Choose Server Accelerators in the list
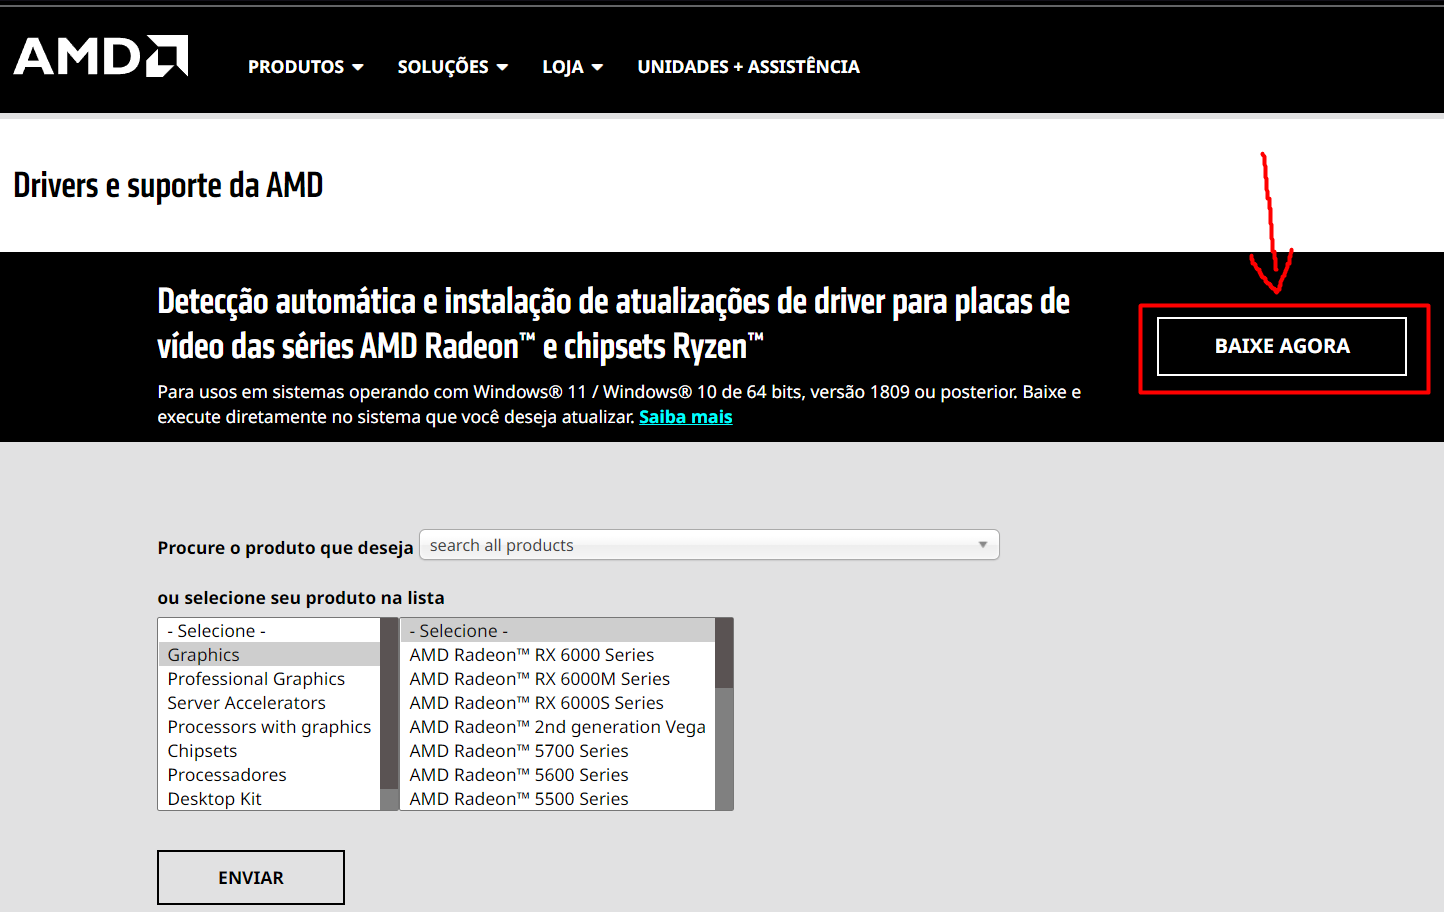 [x=269, y=703]
